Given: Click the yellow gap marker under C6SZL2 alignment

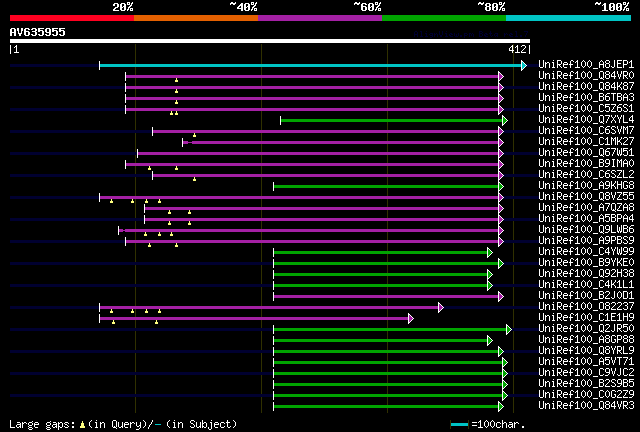Looking at the screenshot, I should point(194,179).
